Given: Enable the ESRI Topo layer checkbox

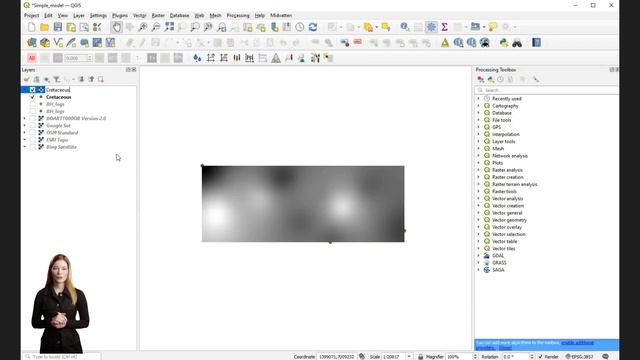Looking at the screenshot, I should pos(32,140).
